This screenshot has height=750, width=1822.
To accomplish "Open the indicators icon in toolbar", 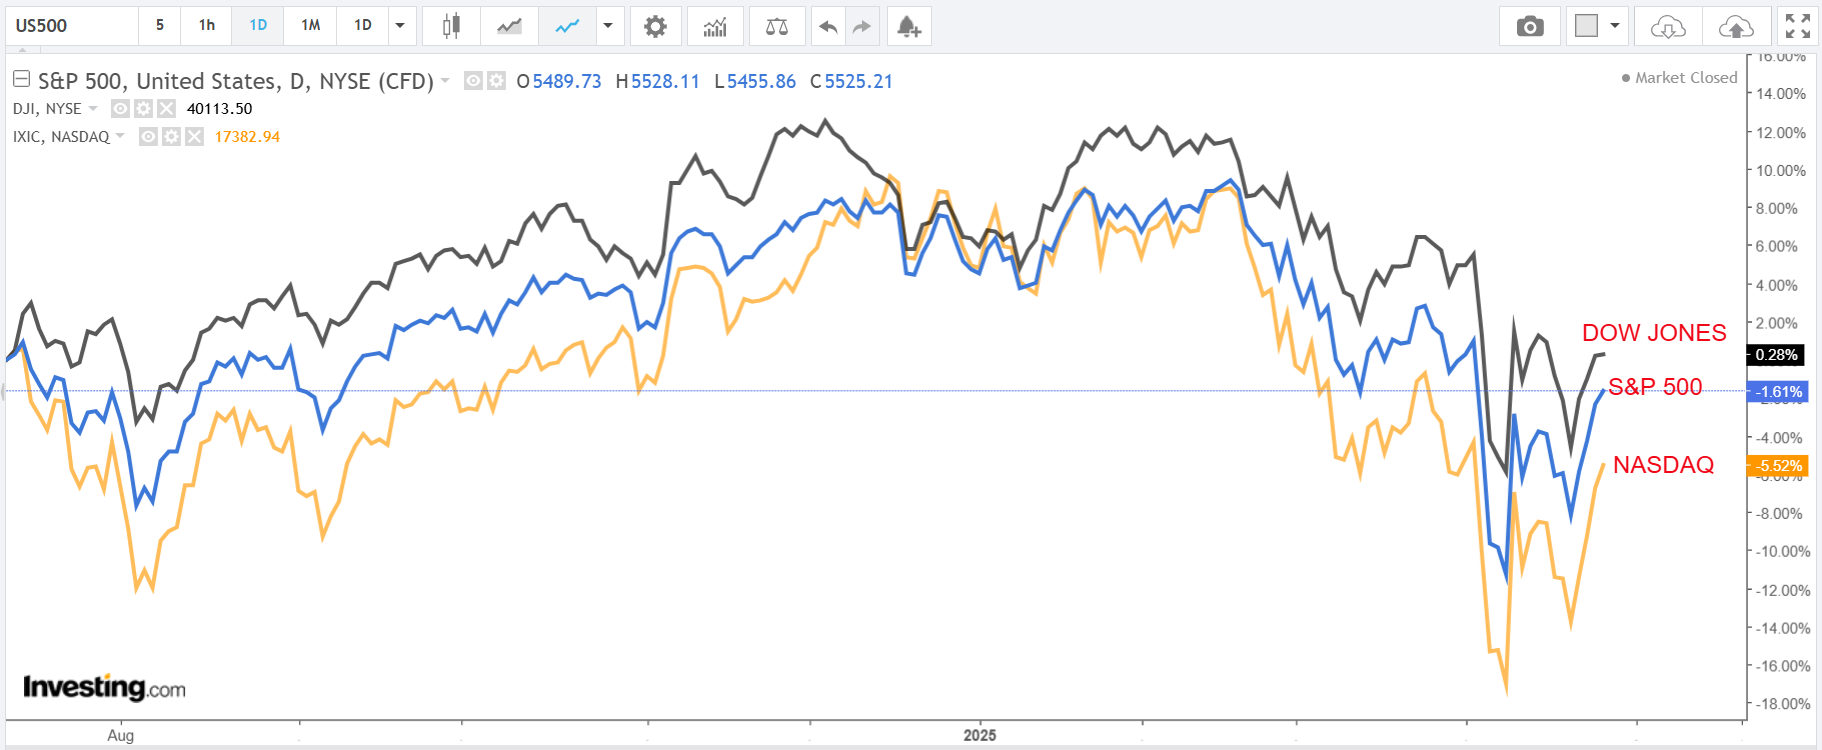I will (x=715, y=26).
